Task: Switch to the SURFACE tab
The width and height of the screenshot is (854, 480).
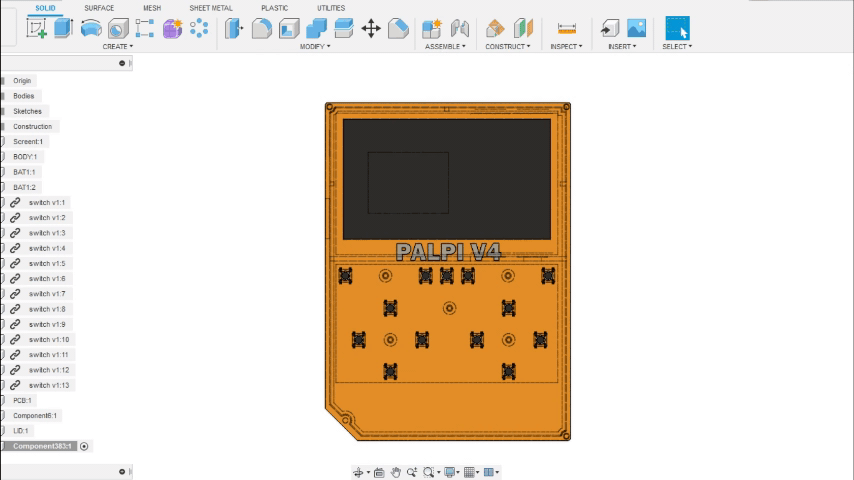Action: click(x=99, y=8)
